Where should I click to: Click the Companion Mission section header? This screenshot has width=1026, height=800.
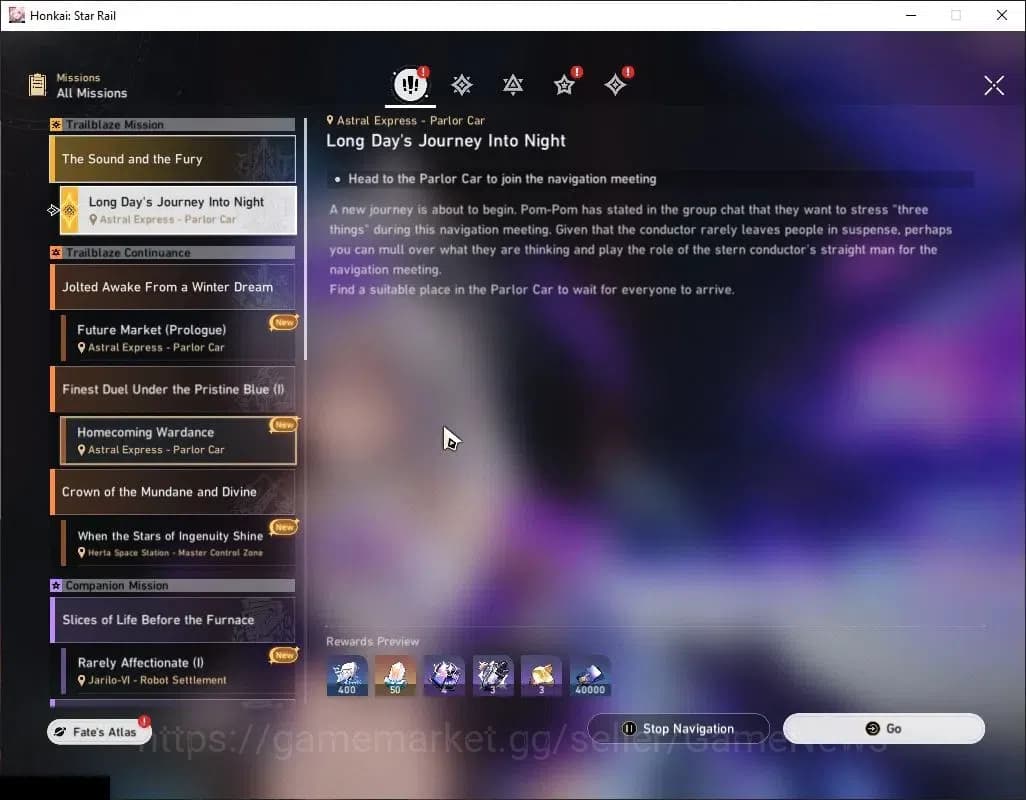[x=173, y=585]
